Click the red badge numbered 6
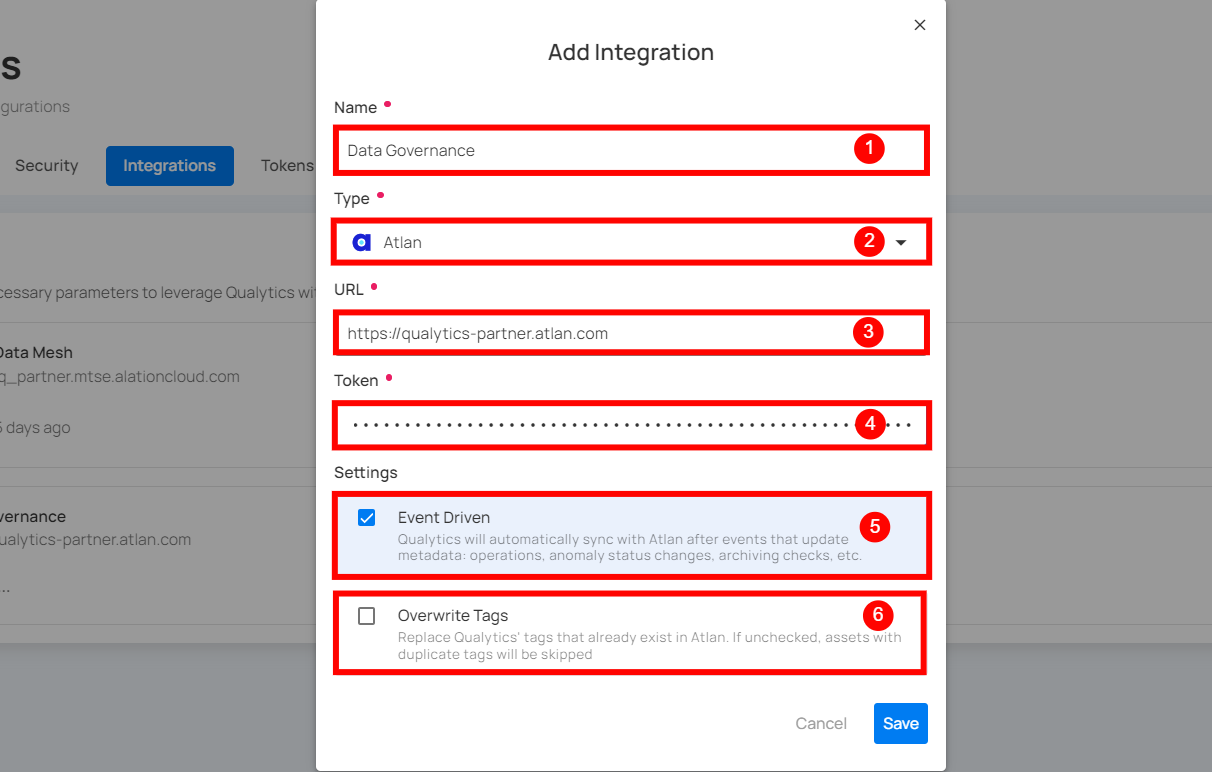The width and height of the screenshot is (1212, 772). click(x=877, y=614)
